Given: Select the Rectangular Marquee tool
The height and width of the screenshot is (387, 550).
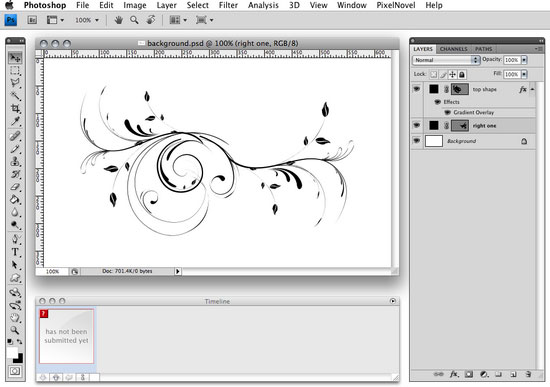Looking at the screenshot, I should tap(15, 70).
